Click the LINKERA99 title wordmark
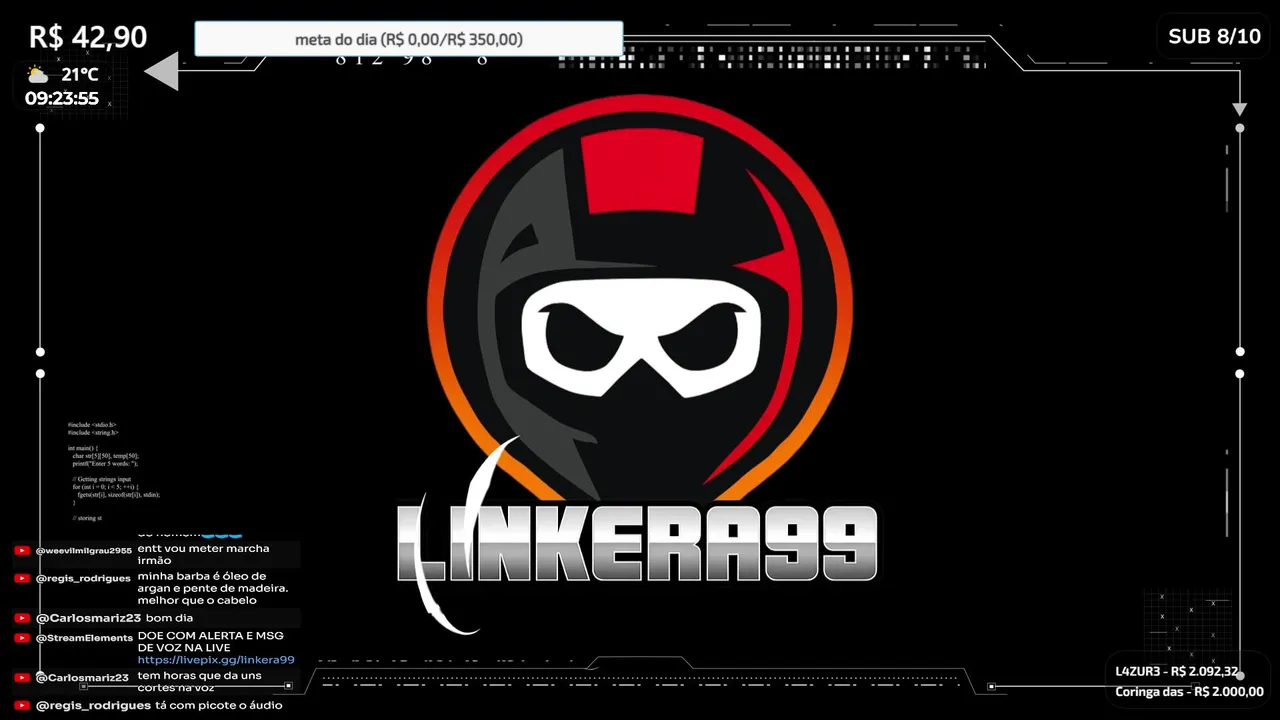Image resolution: width=1280 pixels, height=720 pixels. (638, 545)
